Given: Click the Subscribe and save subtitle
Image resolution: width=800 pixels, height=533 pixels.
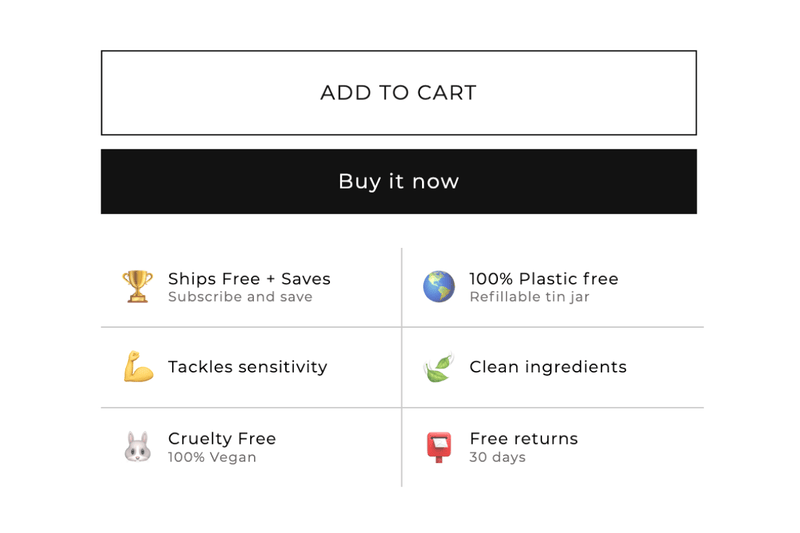Looking at the screenshot, I should (240, 297).
